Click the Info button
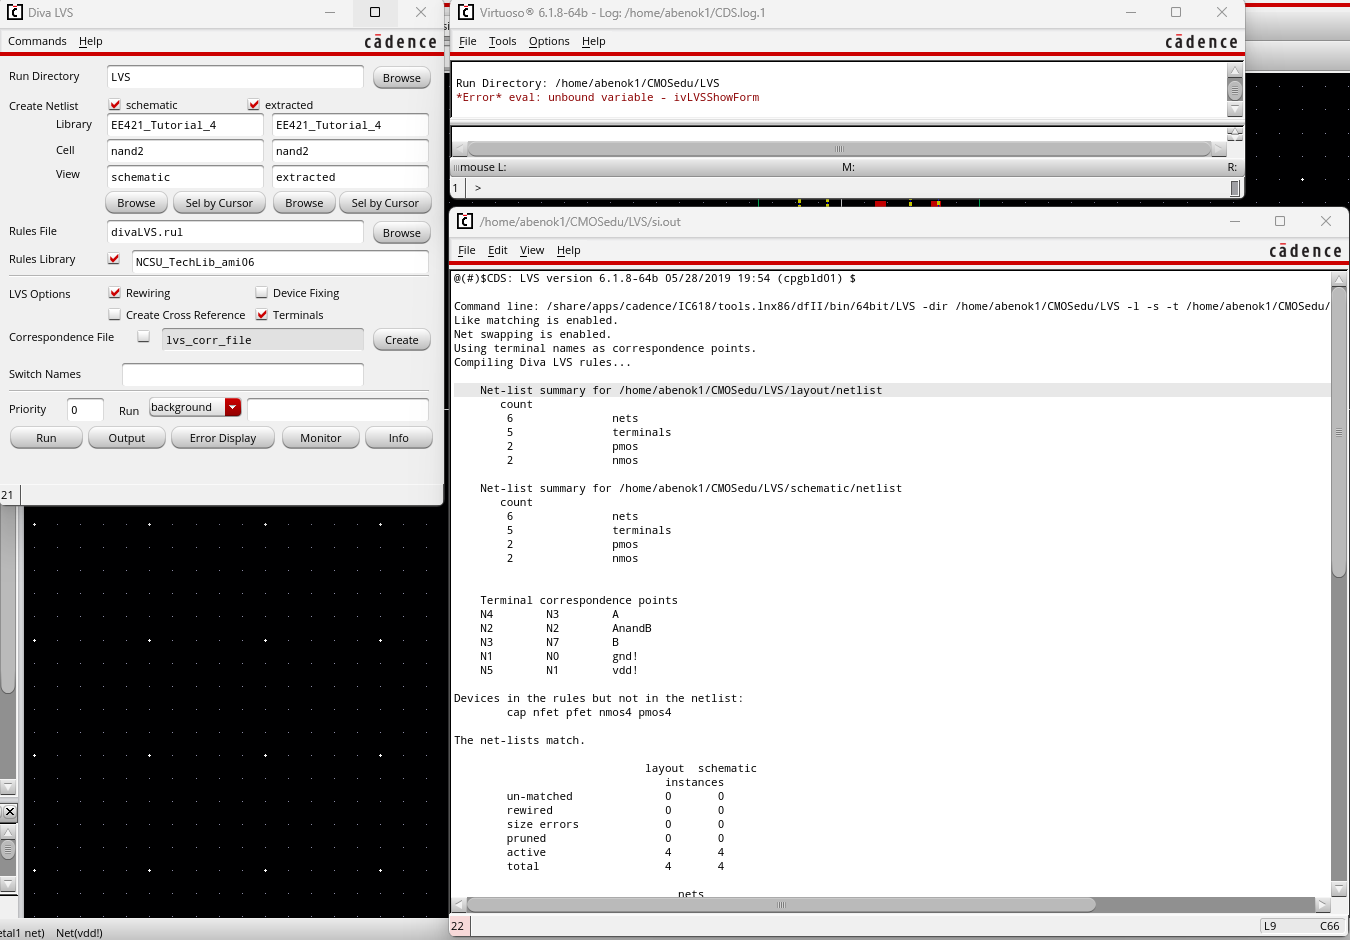The width and height of the screenshot is (1350, 940). coord(398,438)
